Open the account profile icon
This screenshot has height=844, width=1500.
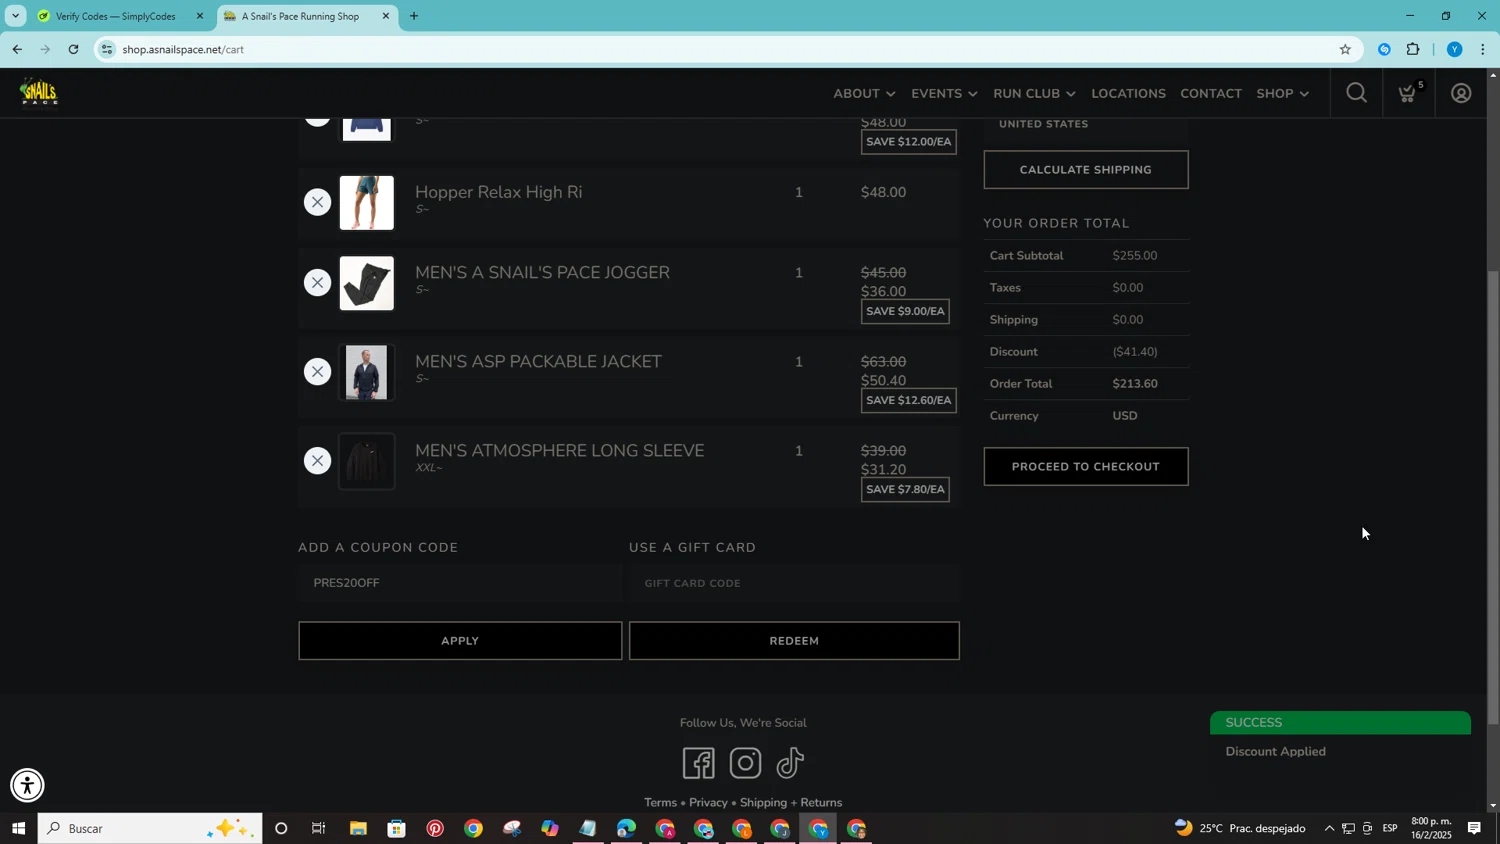pyautogui.click(x=1461, y=93)
